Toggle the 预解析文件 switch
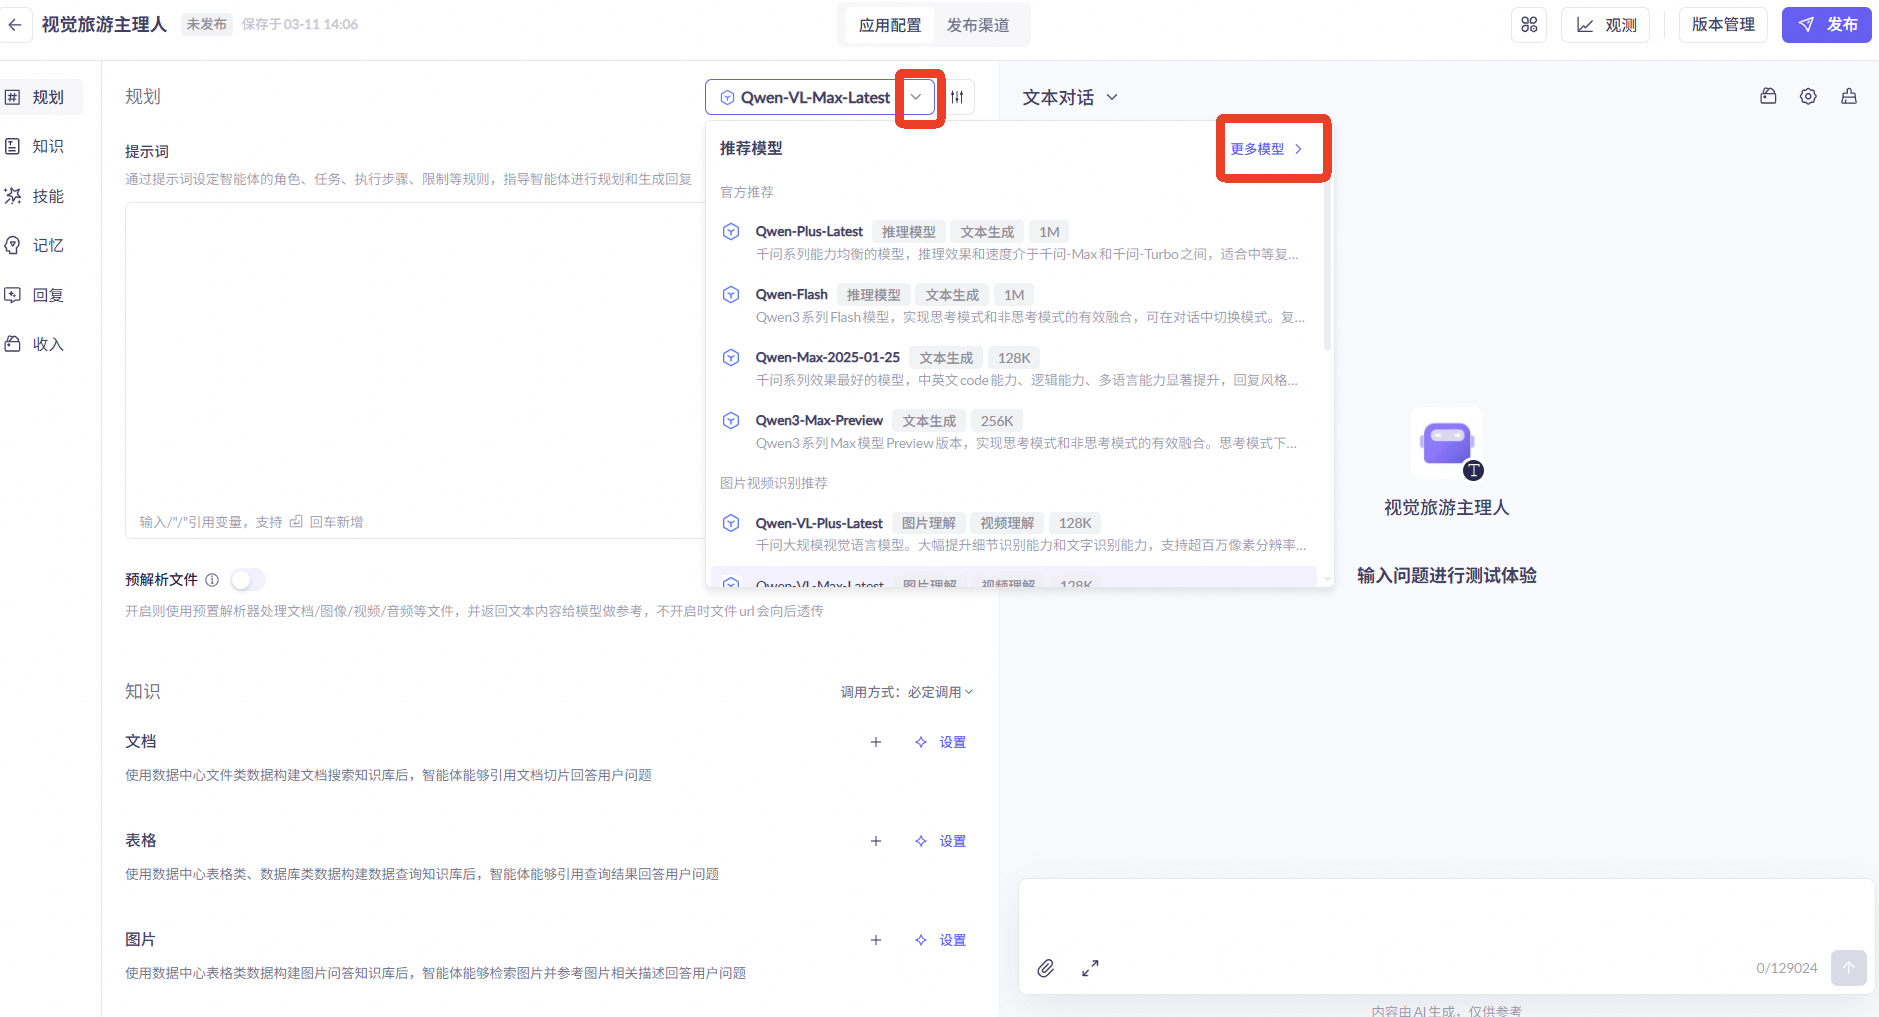Screen dimensions: 1879x1017 [x=248, y=580]
